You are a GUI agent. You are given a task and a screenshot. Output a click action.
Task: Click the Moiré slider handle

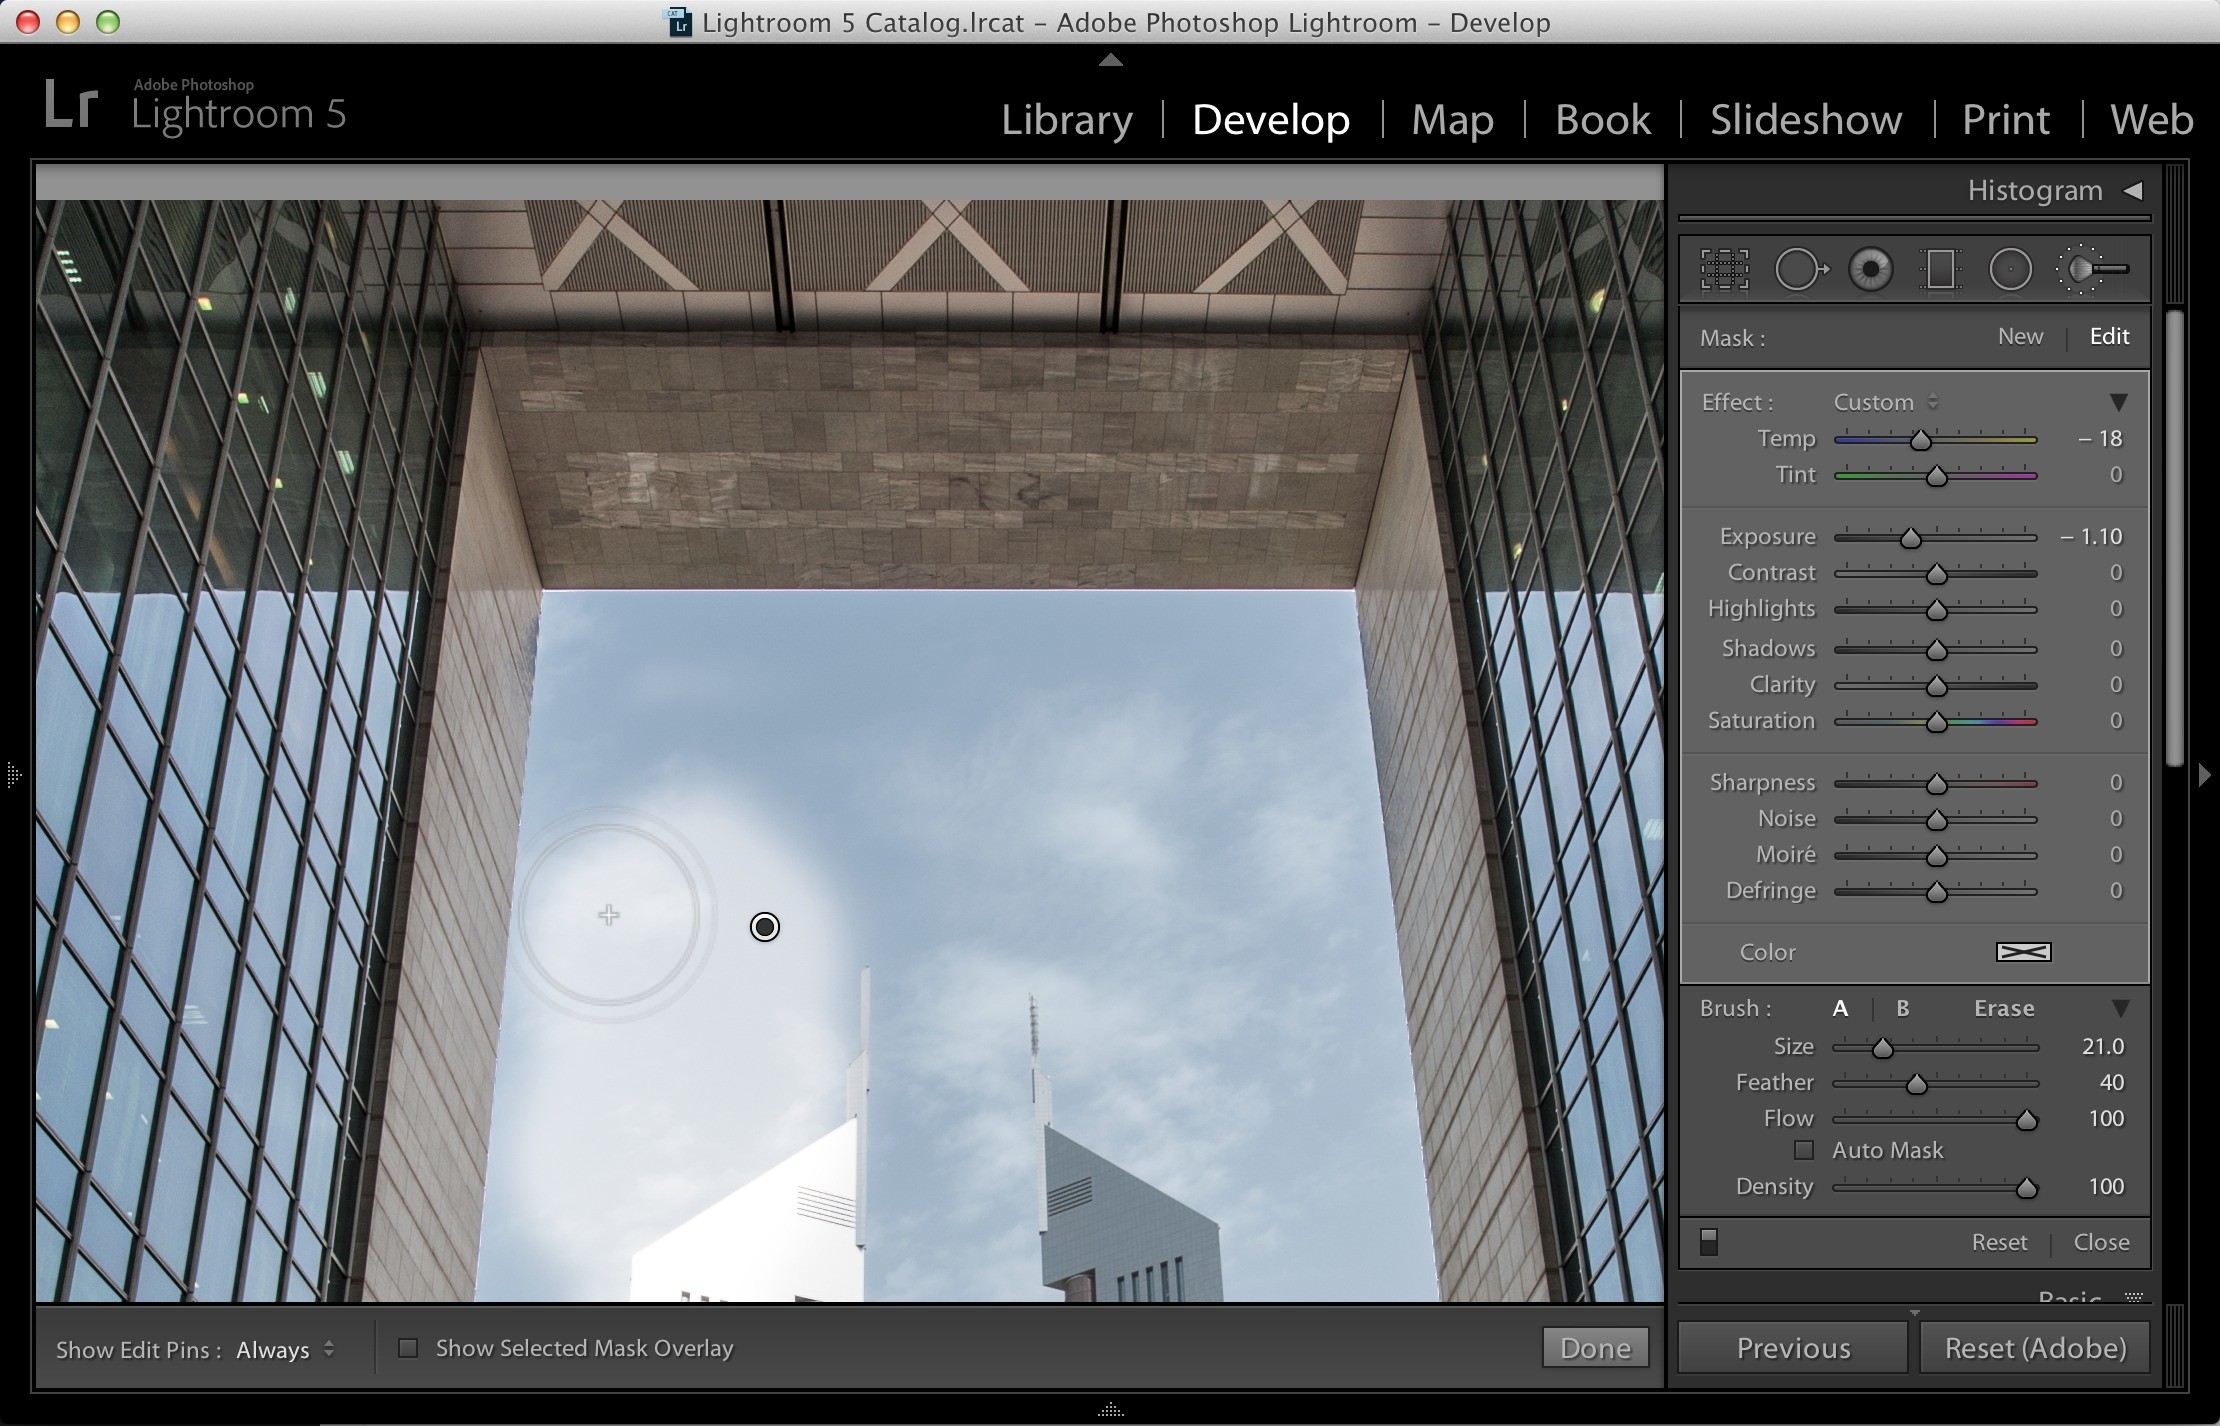(1936, 856)
